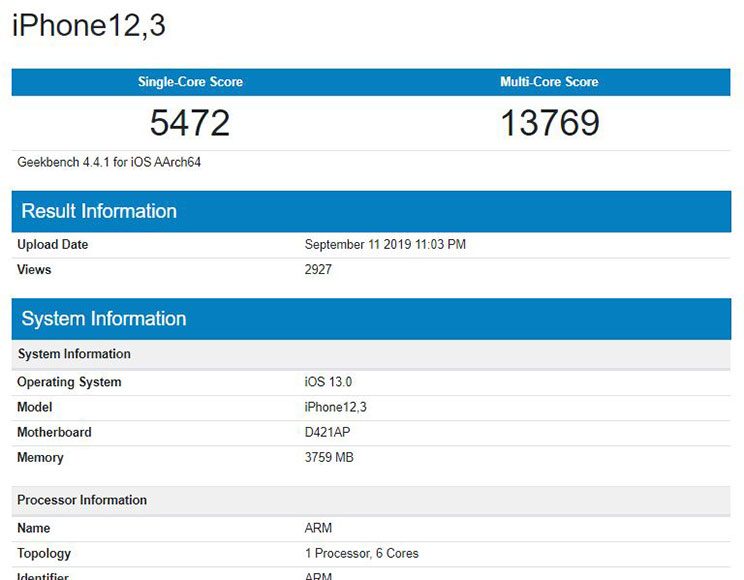Click the iPhone12,3 page title heading

point(89,26)
